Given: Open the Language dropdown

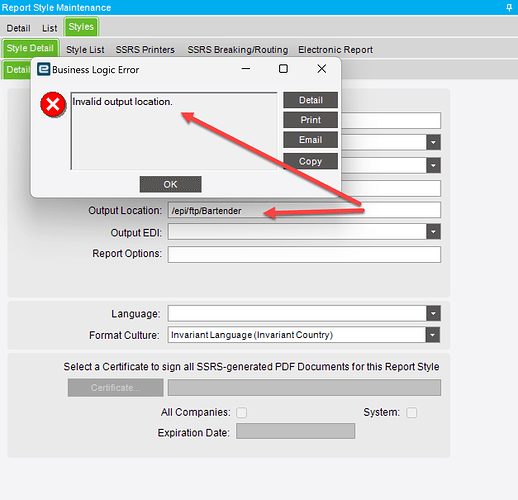Looking at the screenshot, I should (x=433, y=313).
